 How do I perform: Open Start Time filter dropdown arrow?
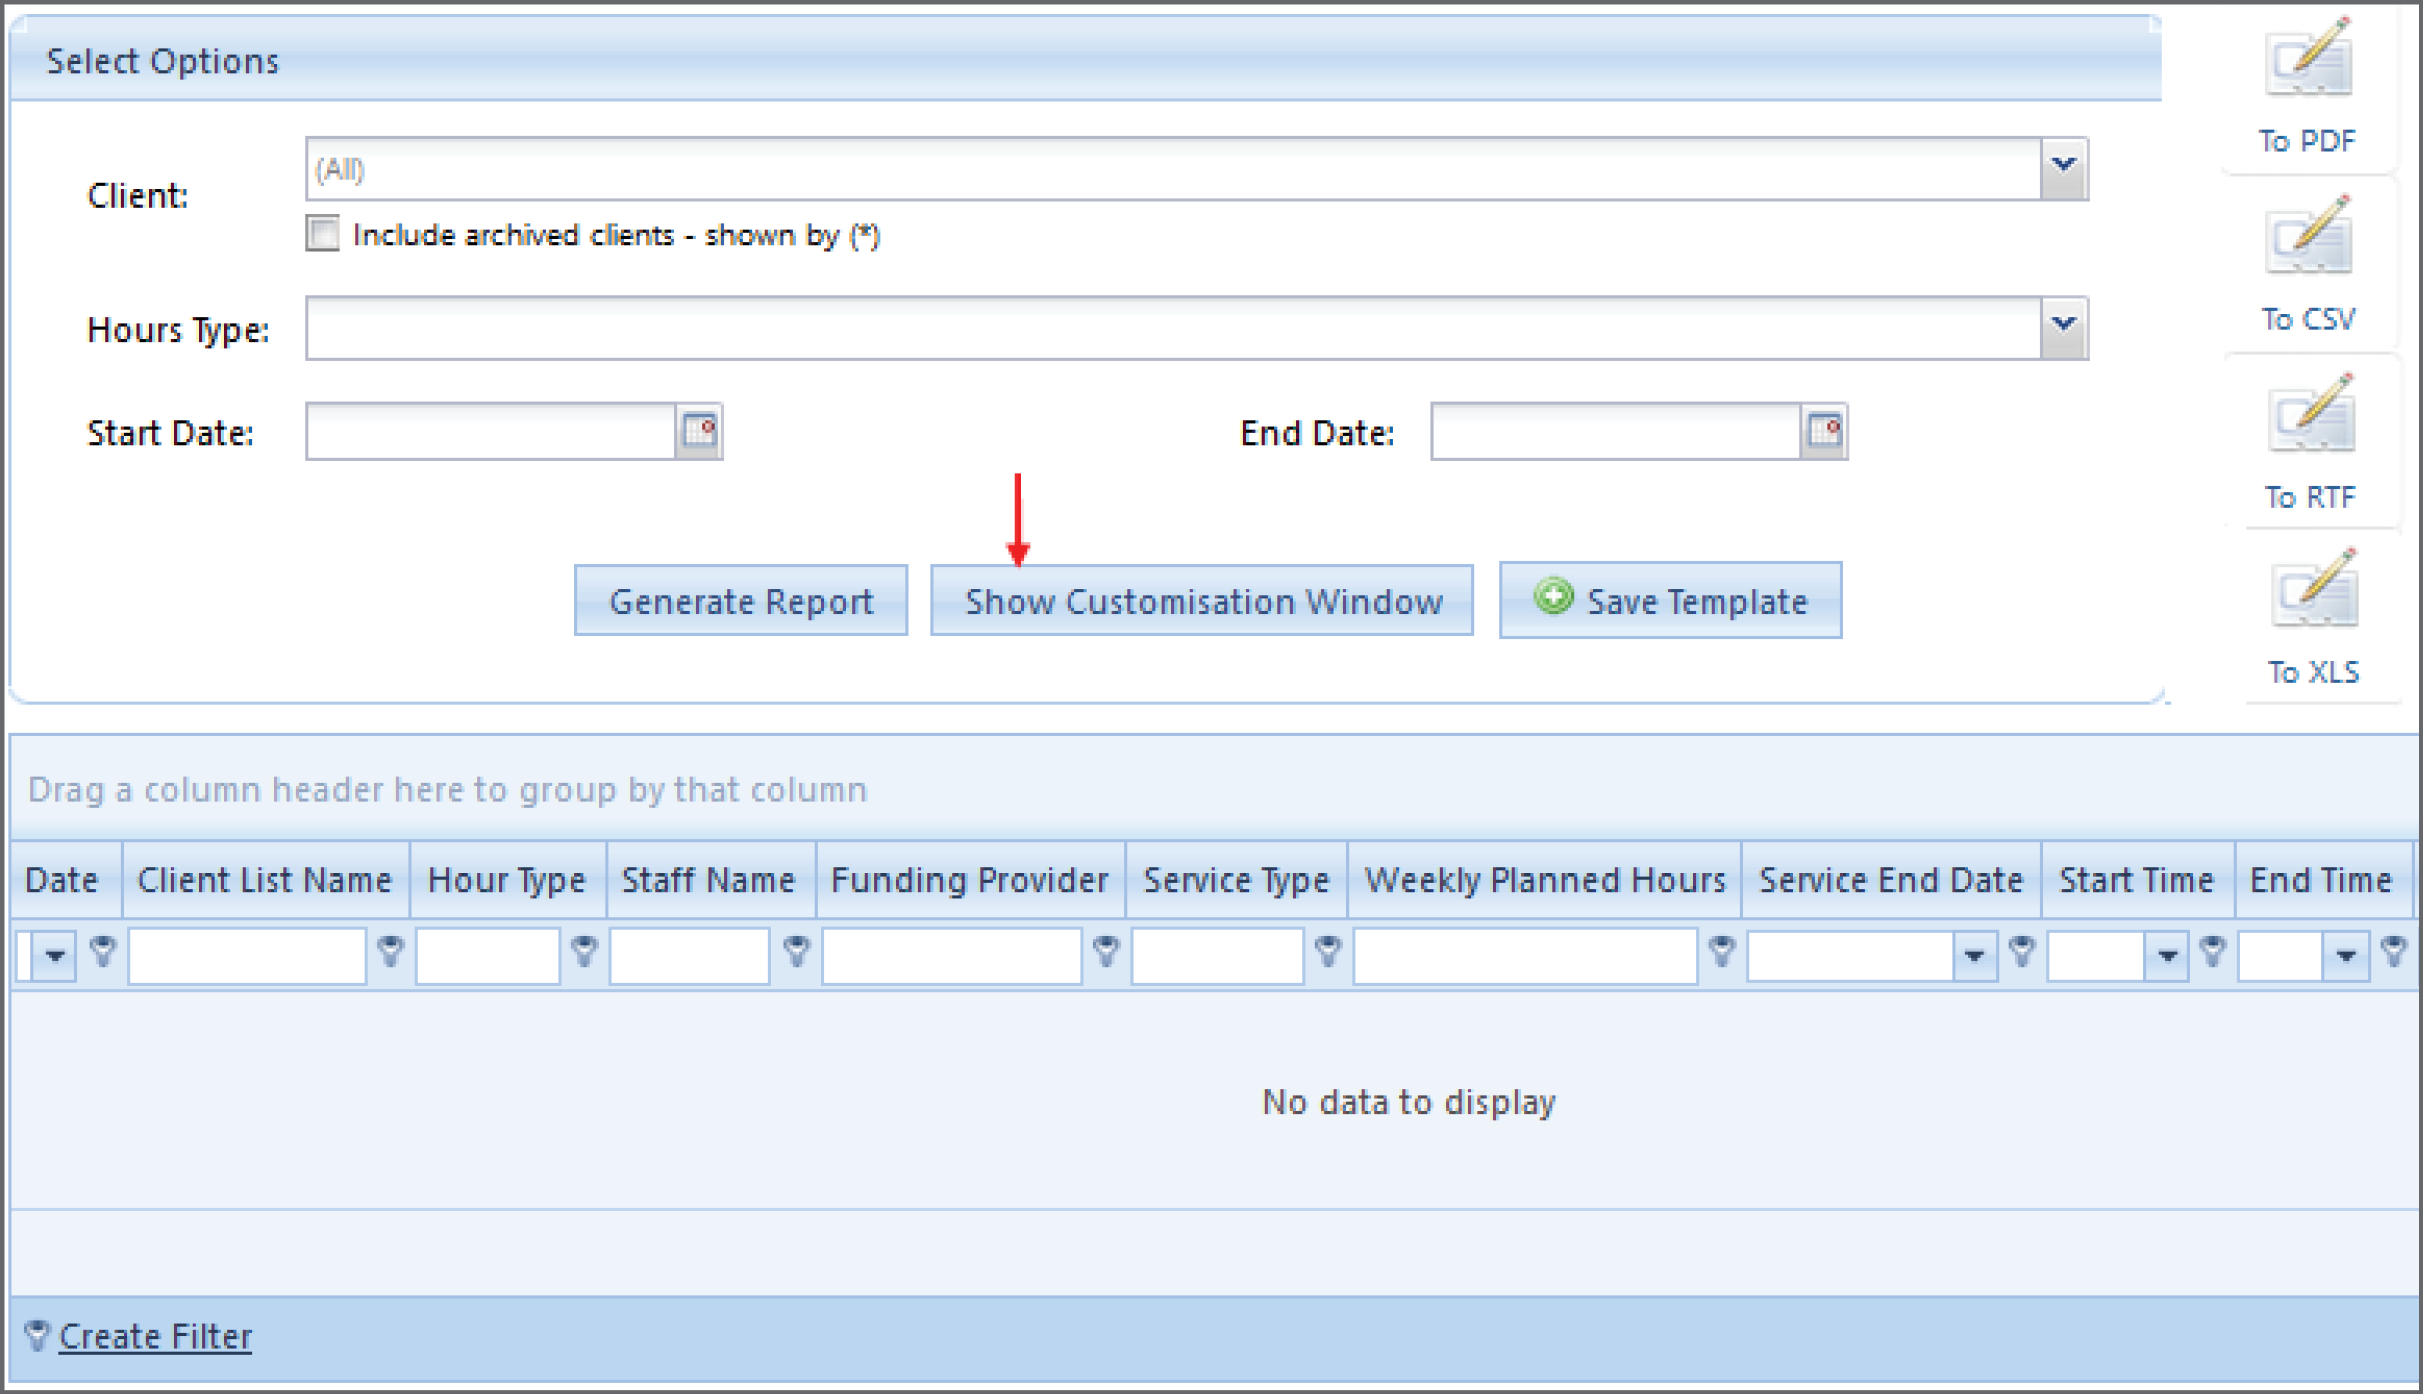pos(2167,956)
